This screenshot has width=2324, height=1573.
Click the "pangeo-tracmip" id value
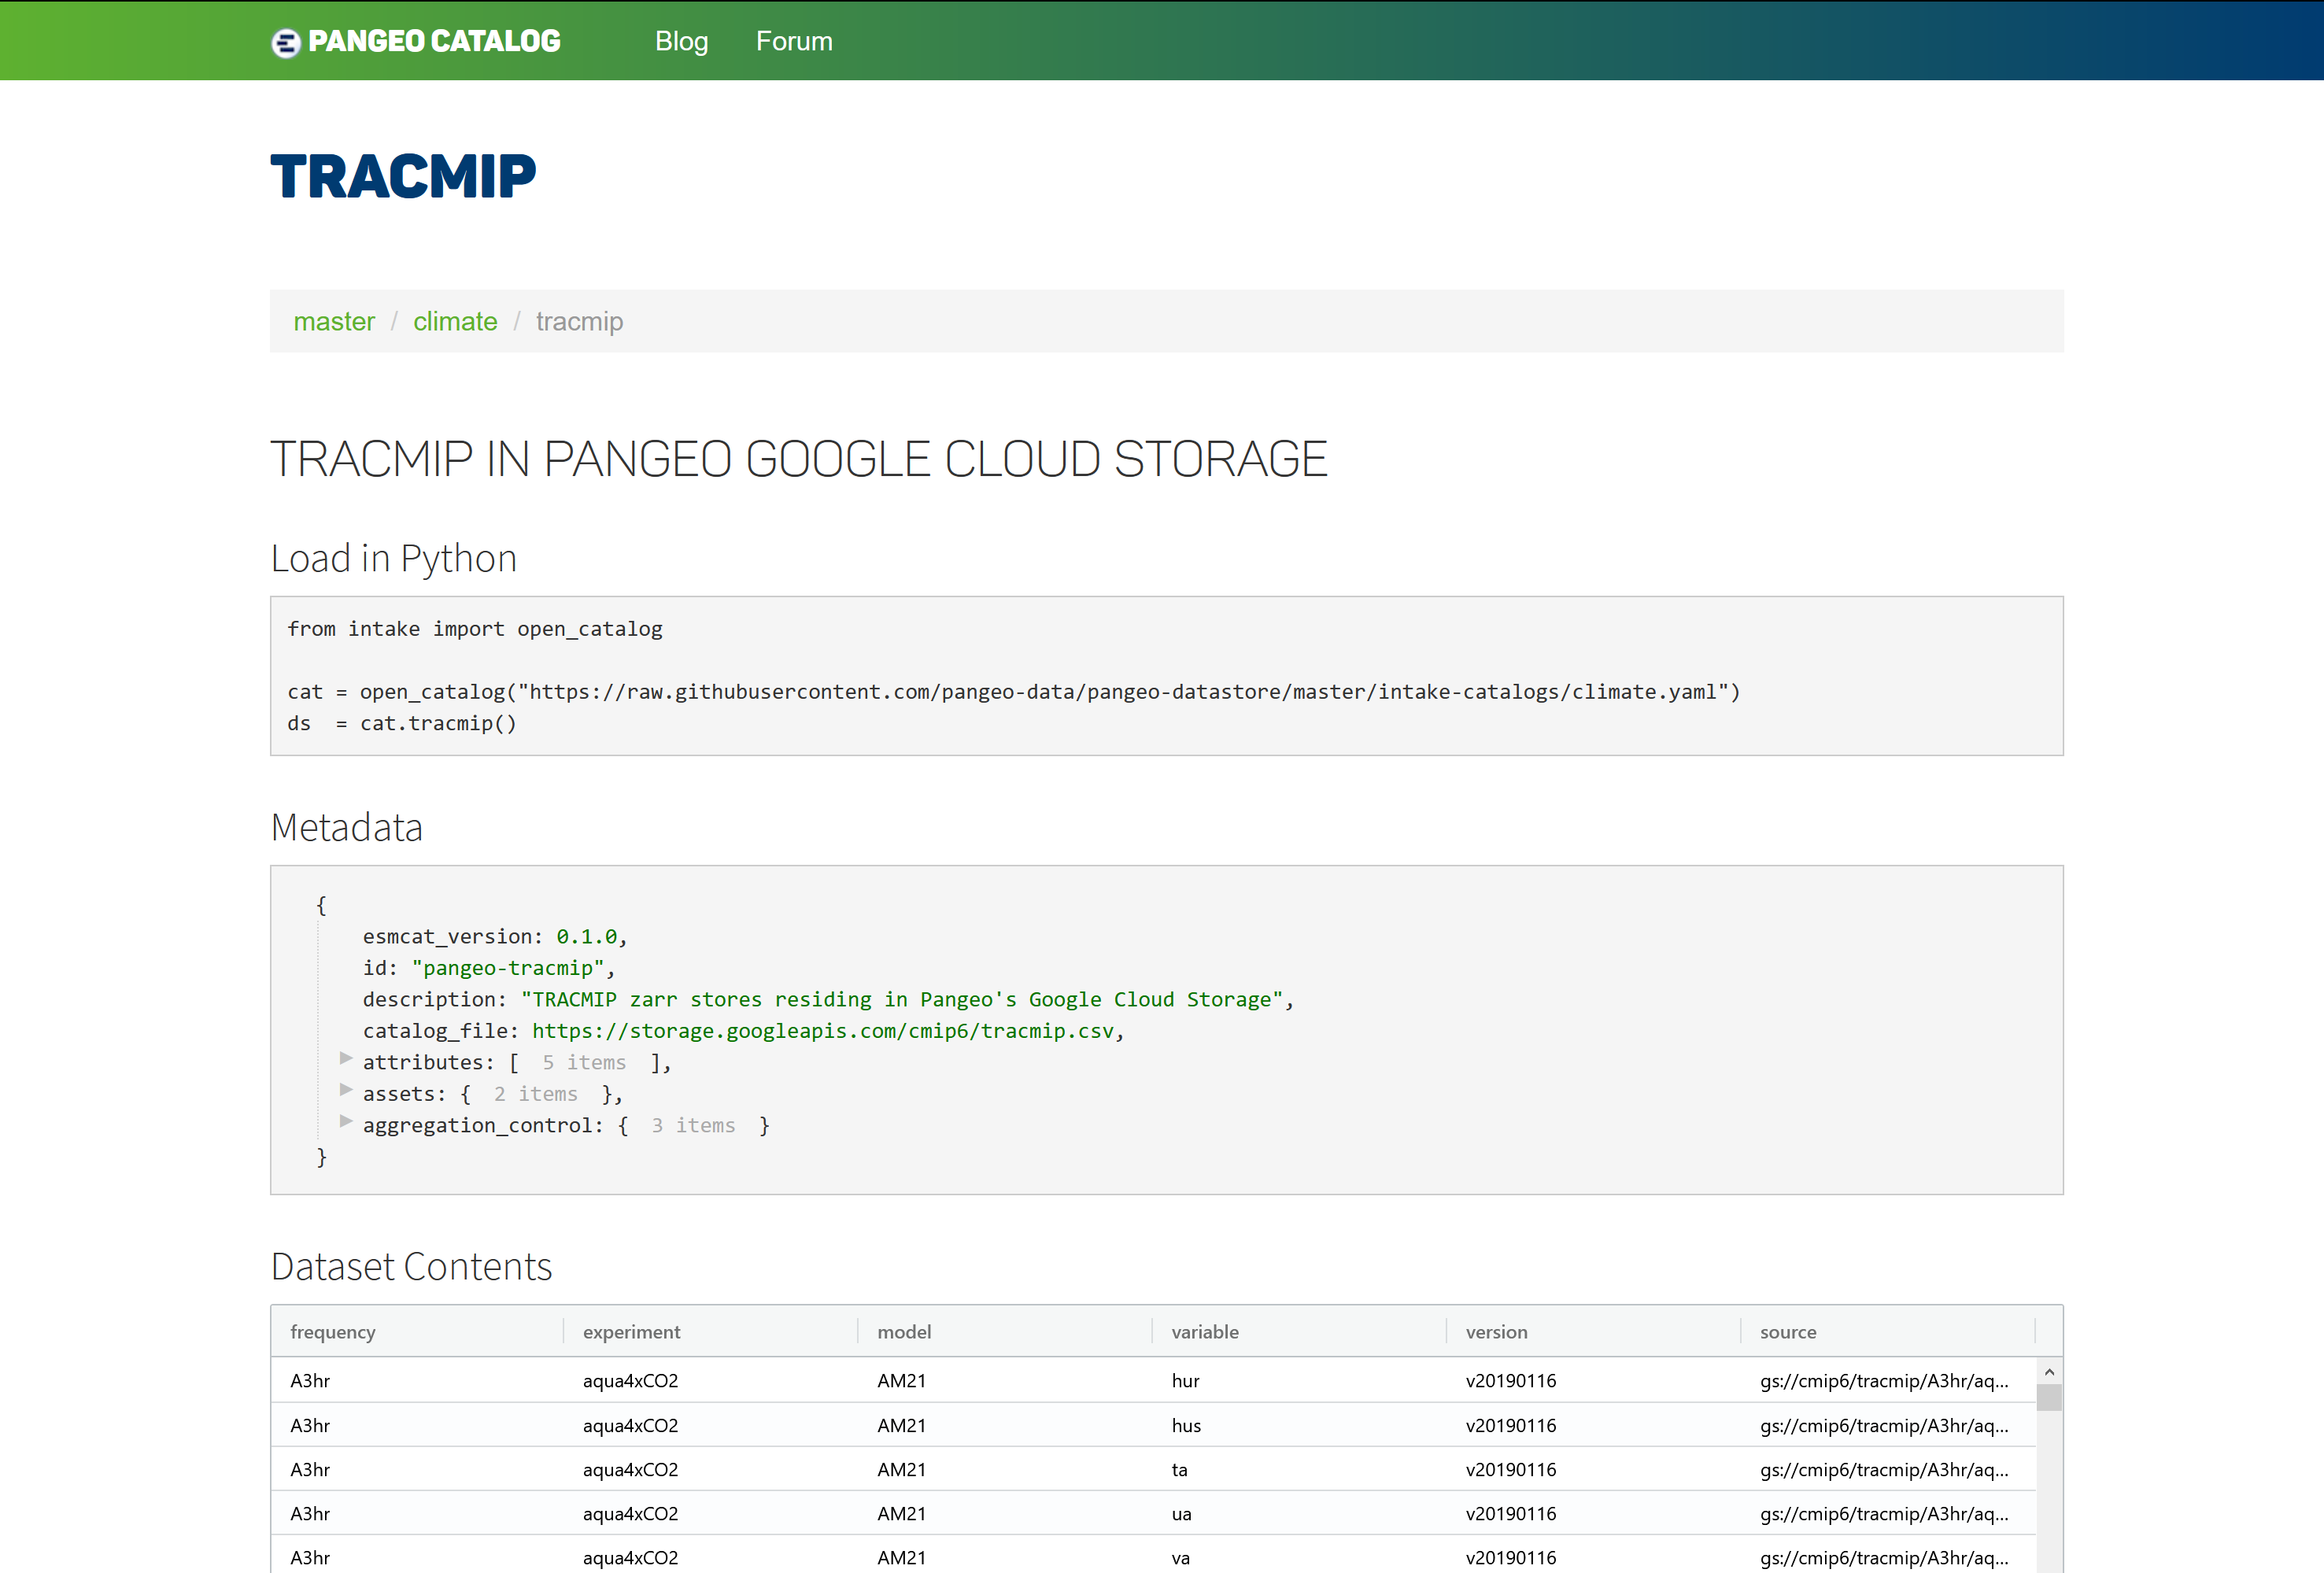tap(508, 968)
